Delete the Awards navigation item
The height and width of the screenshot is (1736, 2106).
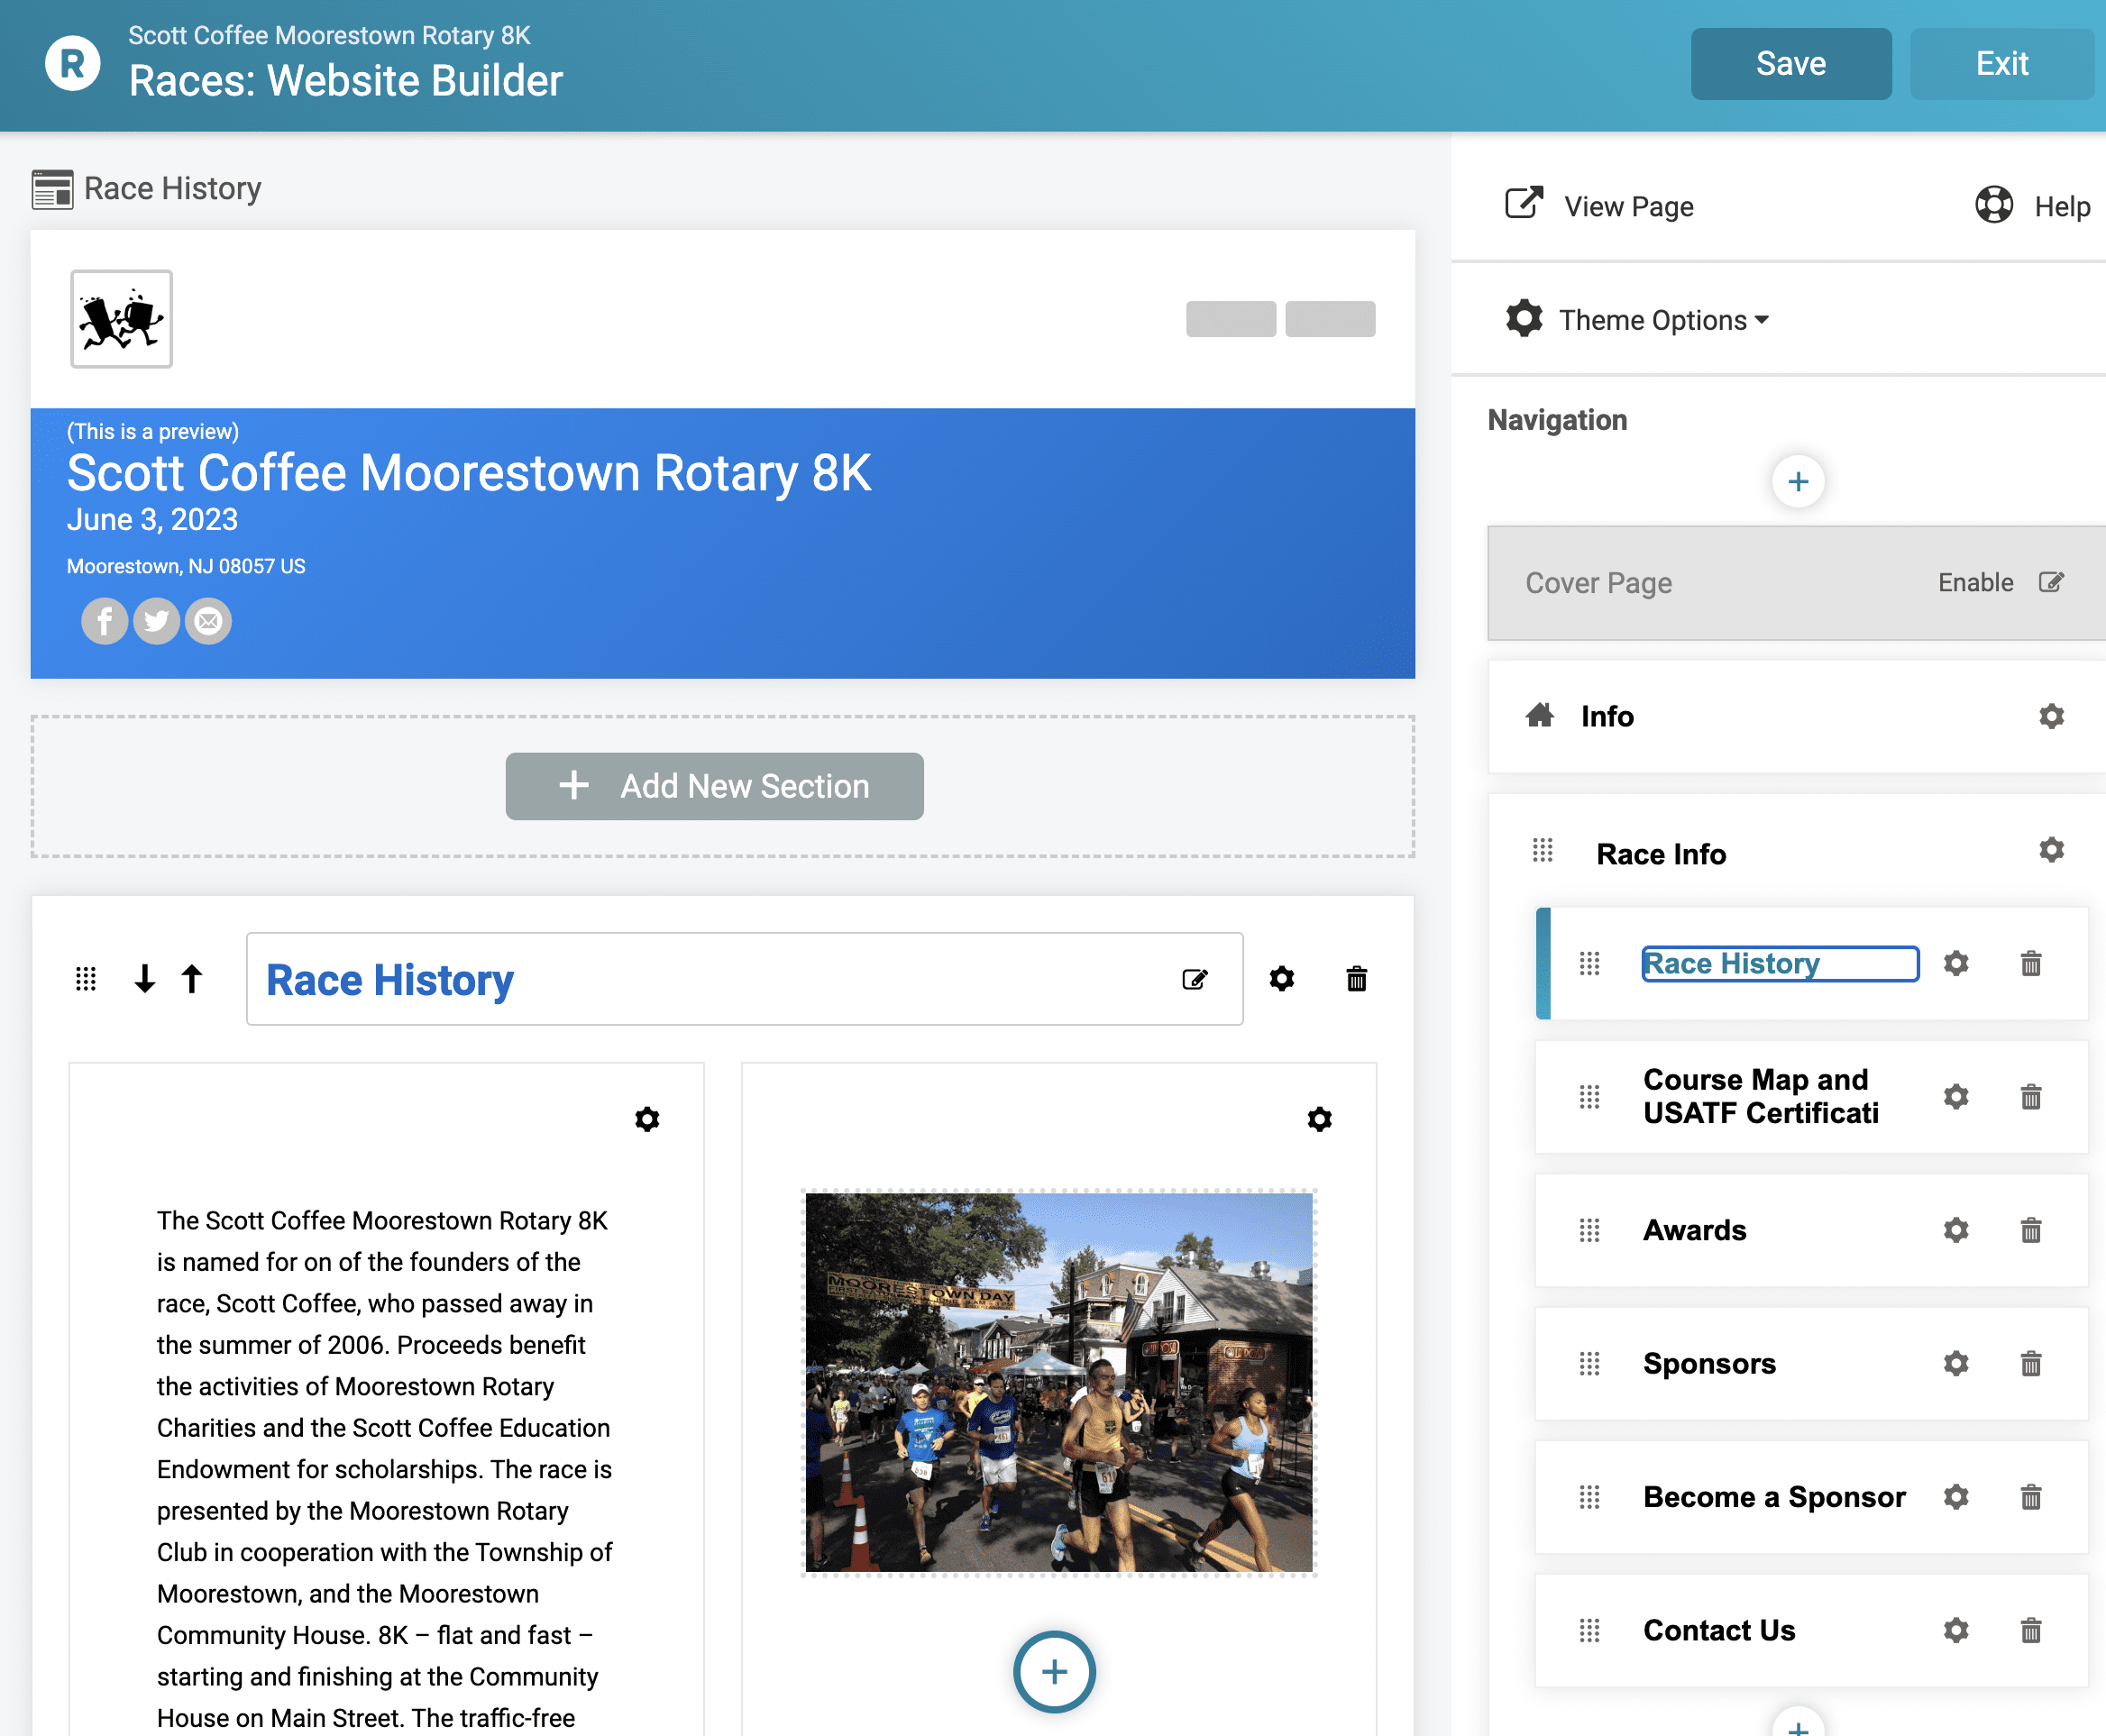coord(2031,1230)
